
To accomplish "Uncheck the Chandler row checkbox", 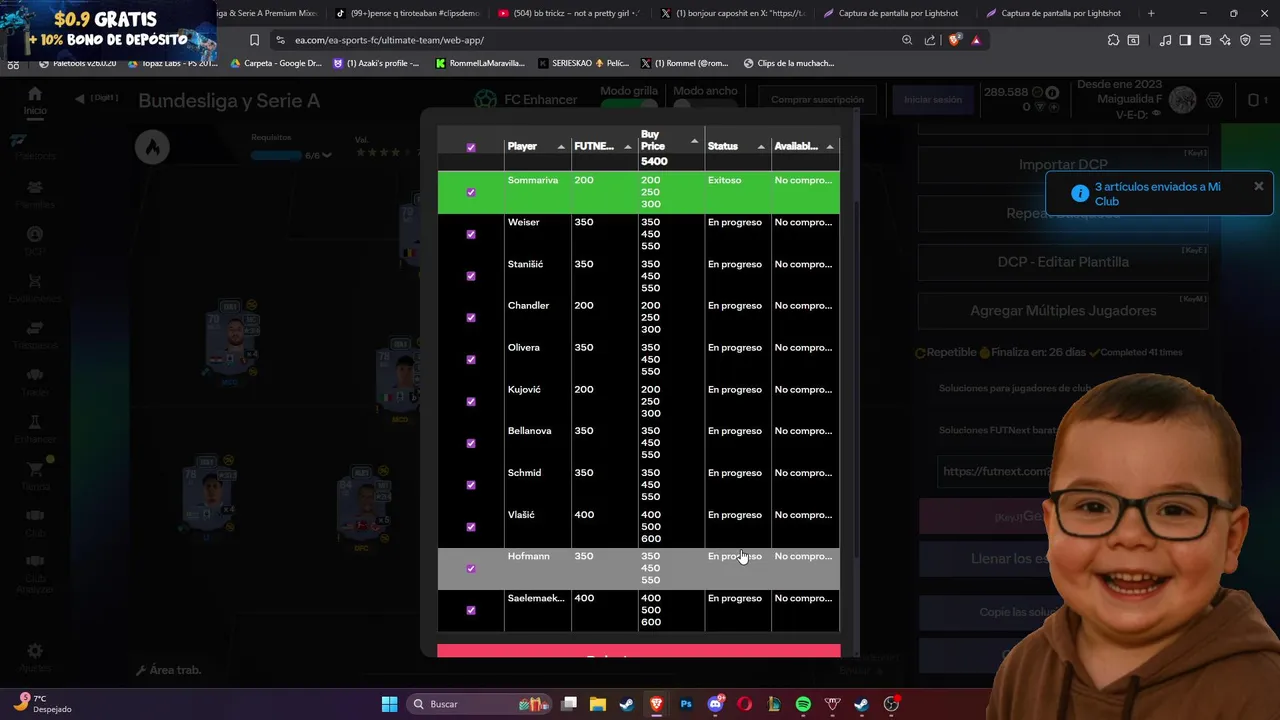I will (x=471, y=318).
